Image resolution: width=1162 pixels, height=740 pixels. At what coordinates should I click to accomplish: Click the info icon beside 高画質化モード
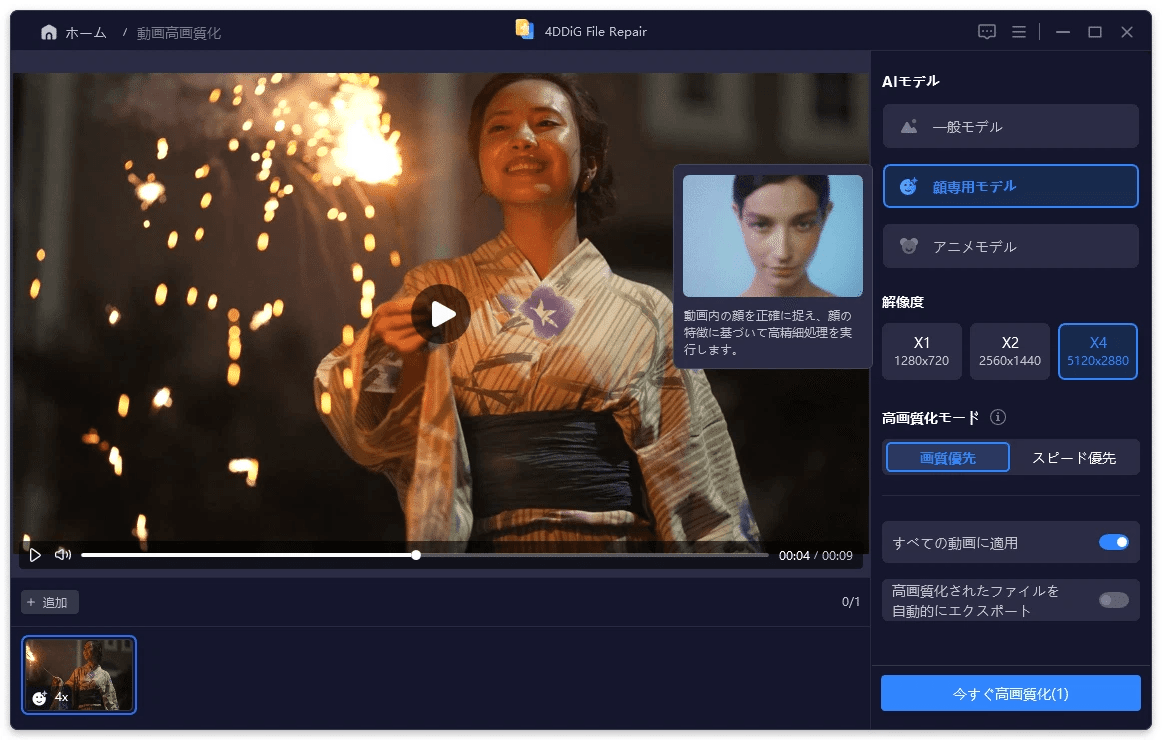pos(997,417)
